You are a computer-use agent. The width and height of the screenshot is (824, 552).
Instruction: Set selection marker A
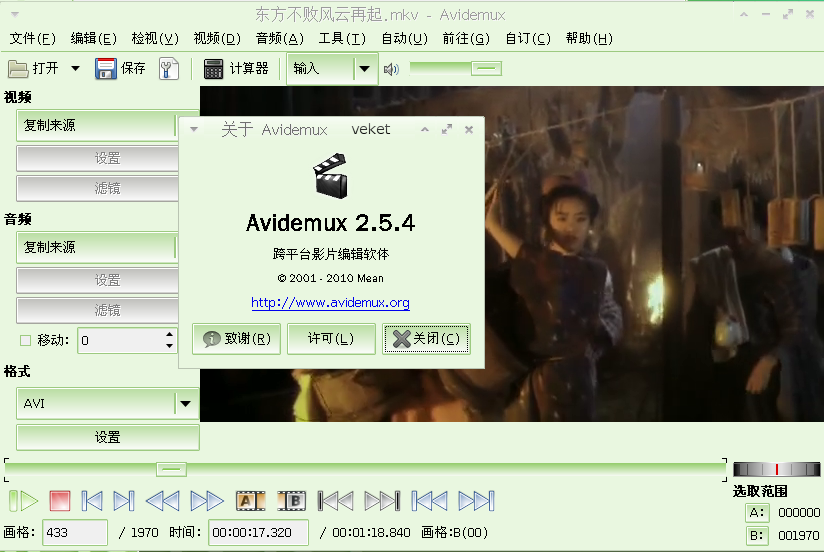(251, 501)
